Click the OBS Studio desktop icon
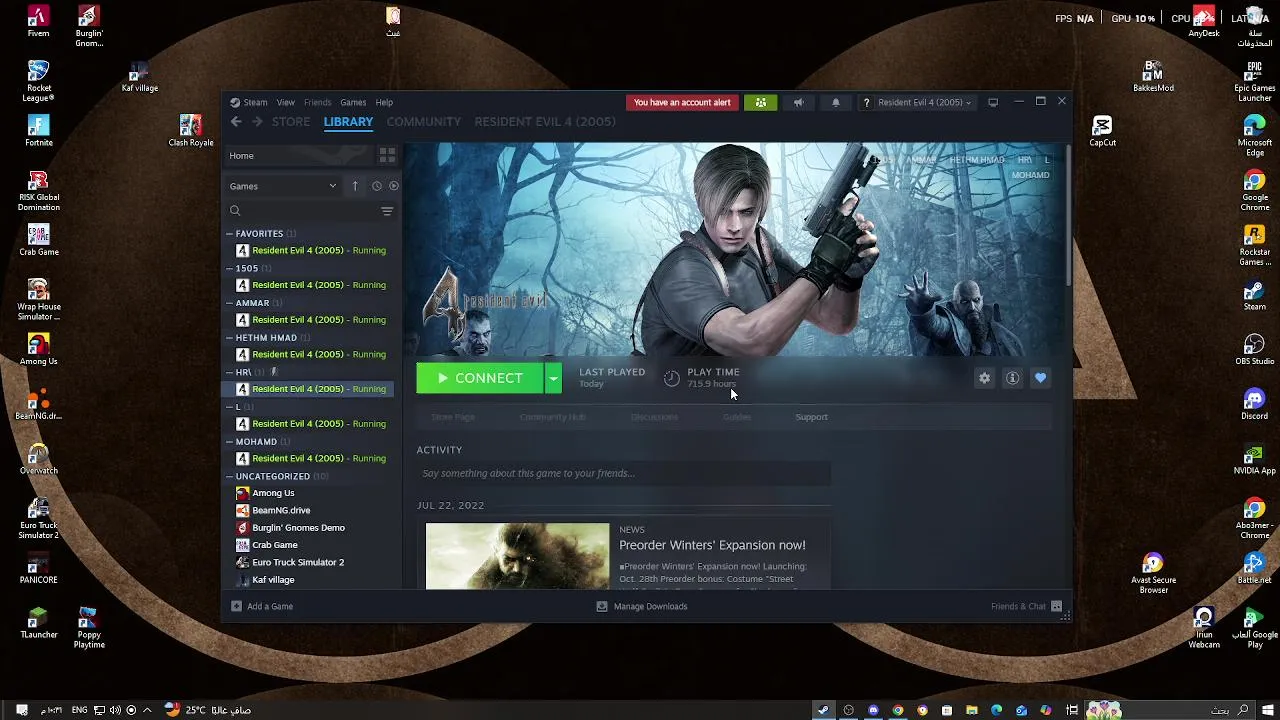 tap(1254, 350)
